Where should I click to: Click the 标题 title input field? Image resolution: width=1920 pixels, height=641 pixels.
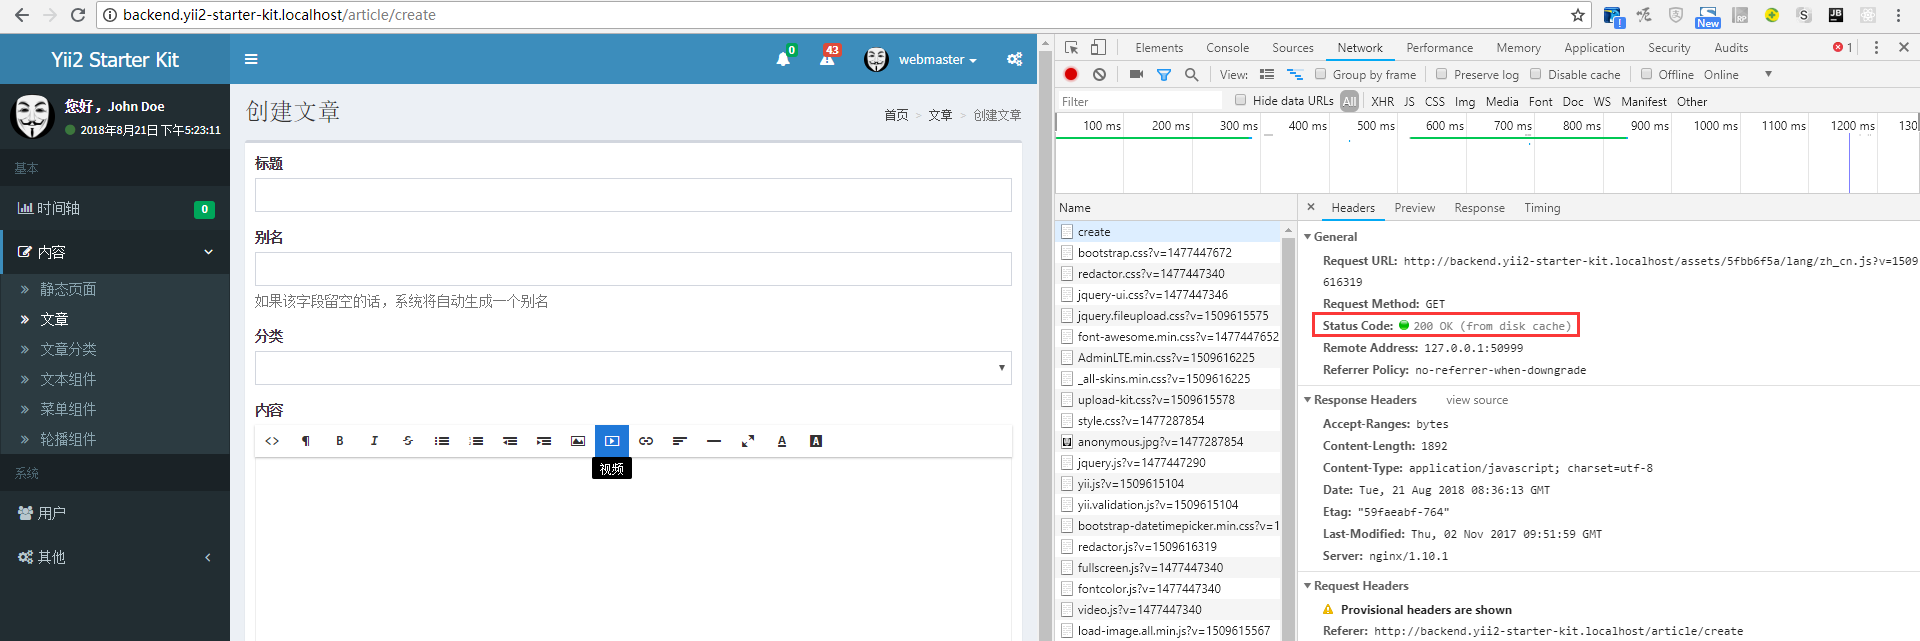tap(633, 195)
